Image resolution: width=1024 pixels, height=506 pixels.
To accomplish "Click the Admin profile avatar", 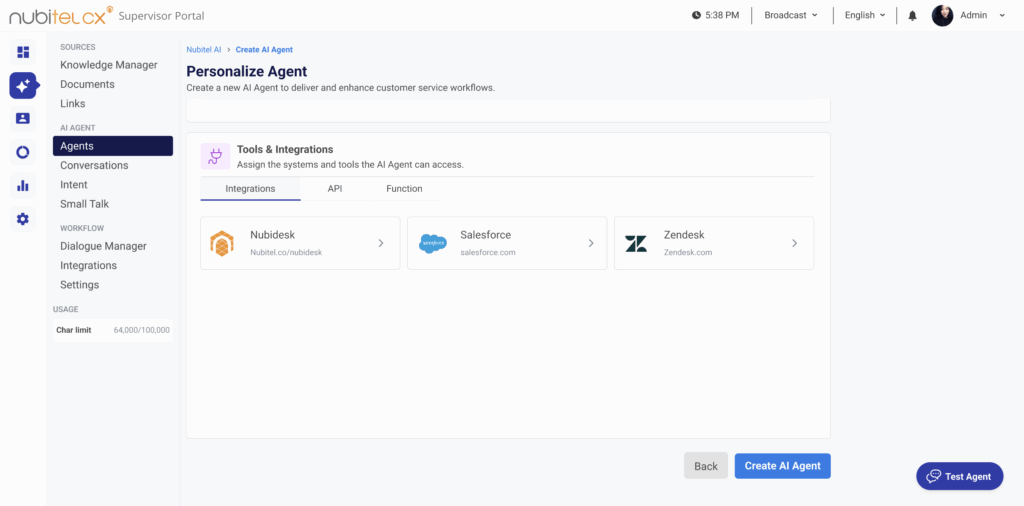I will click(x=942, y=16).
